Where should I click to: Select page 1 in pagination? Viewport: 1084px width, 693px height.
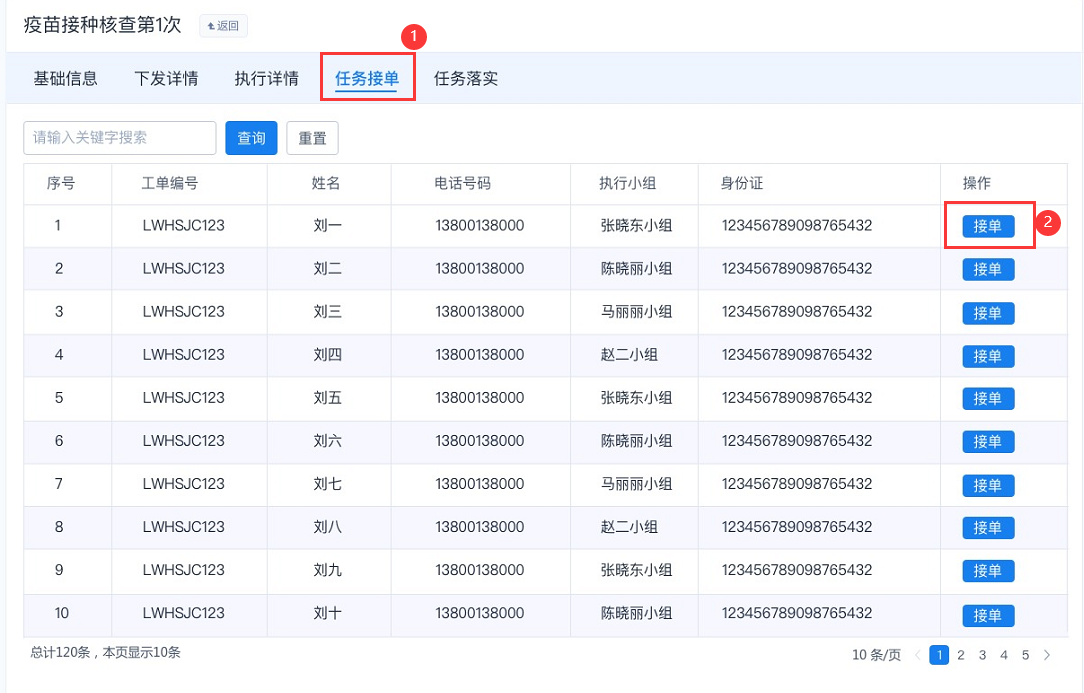939,655
